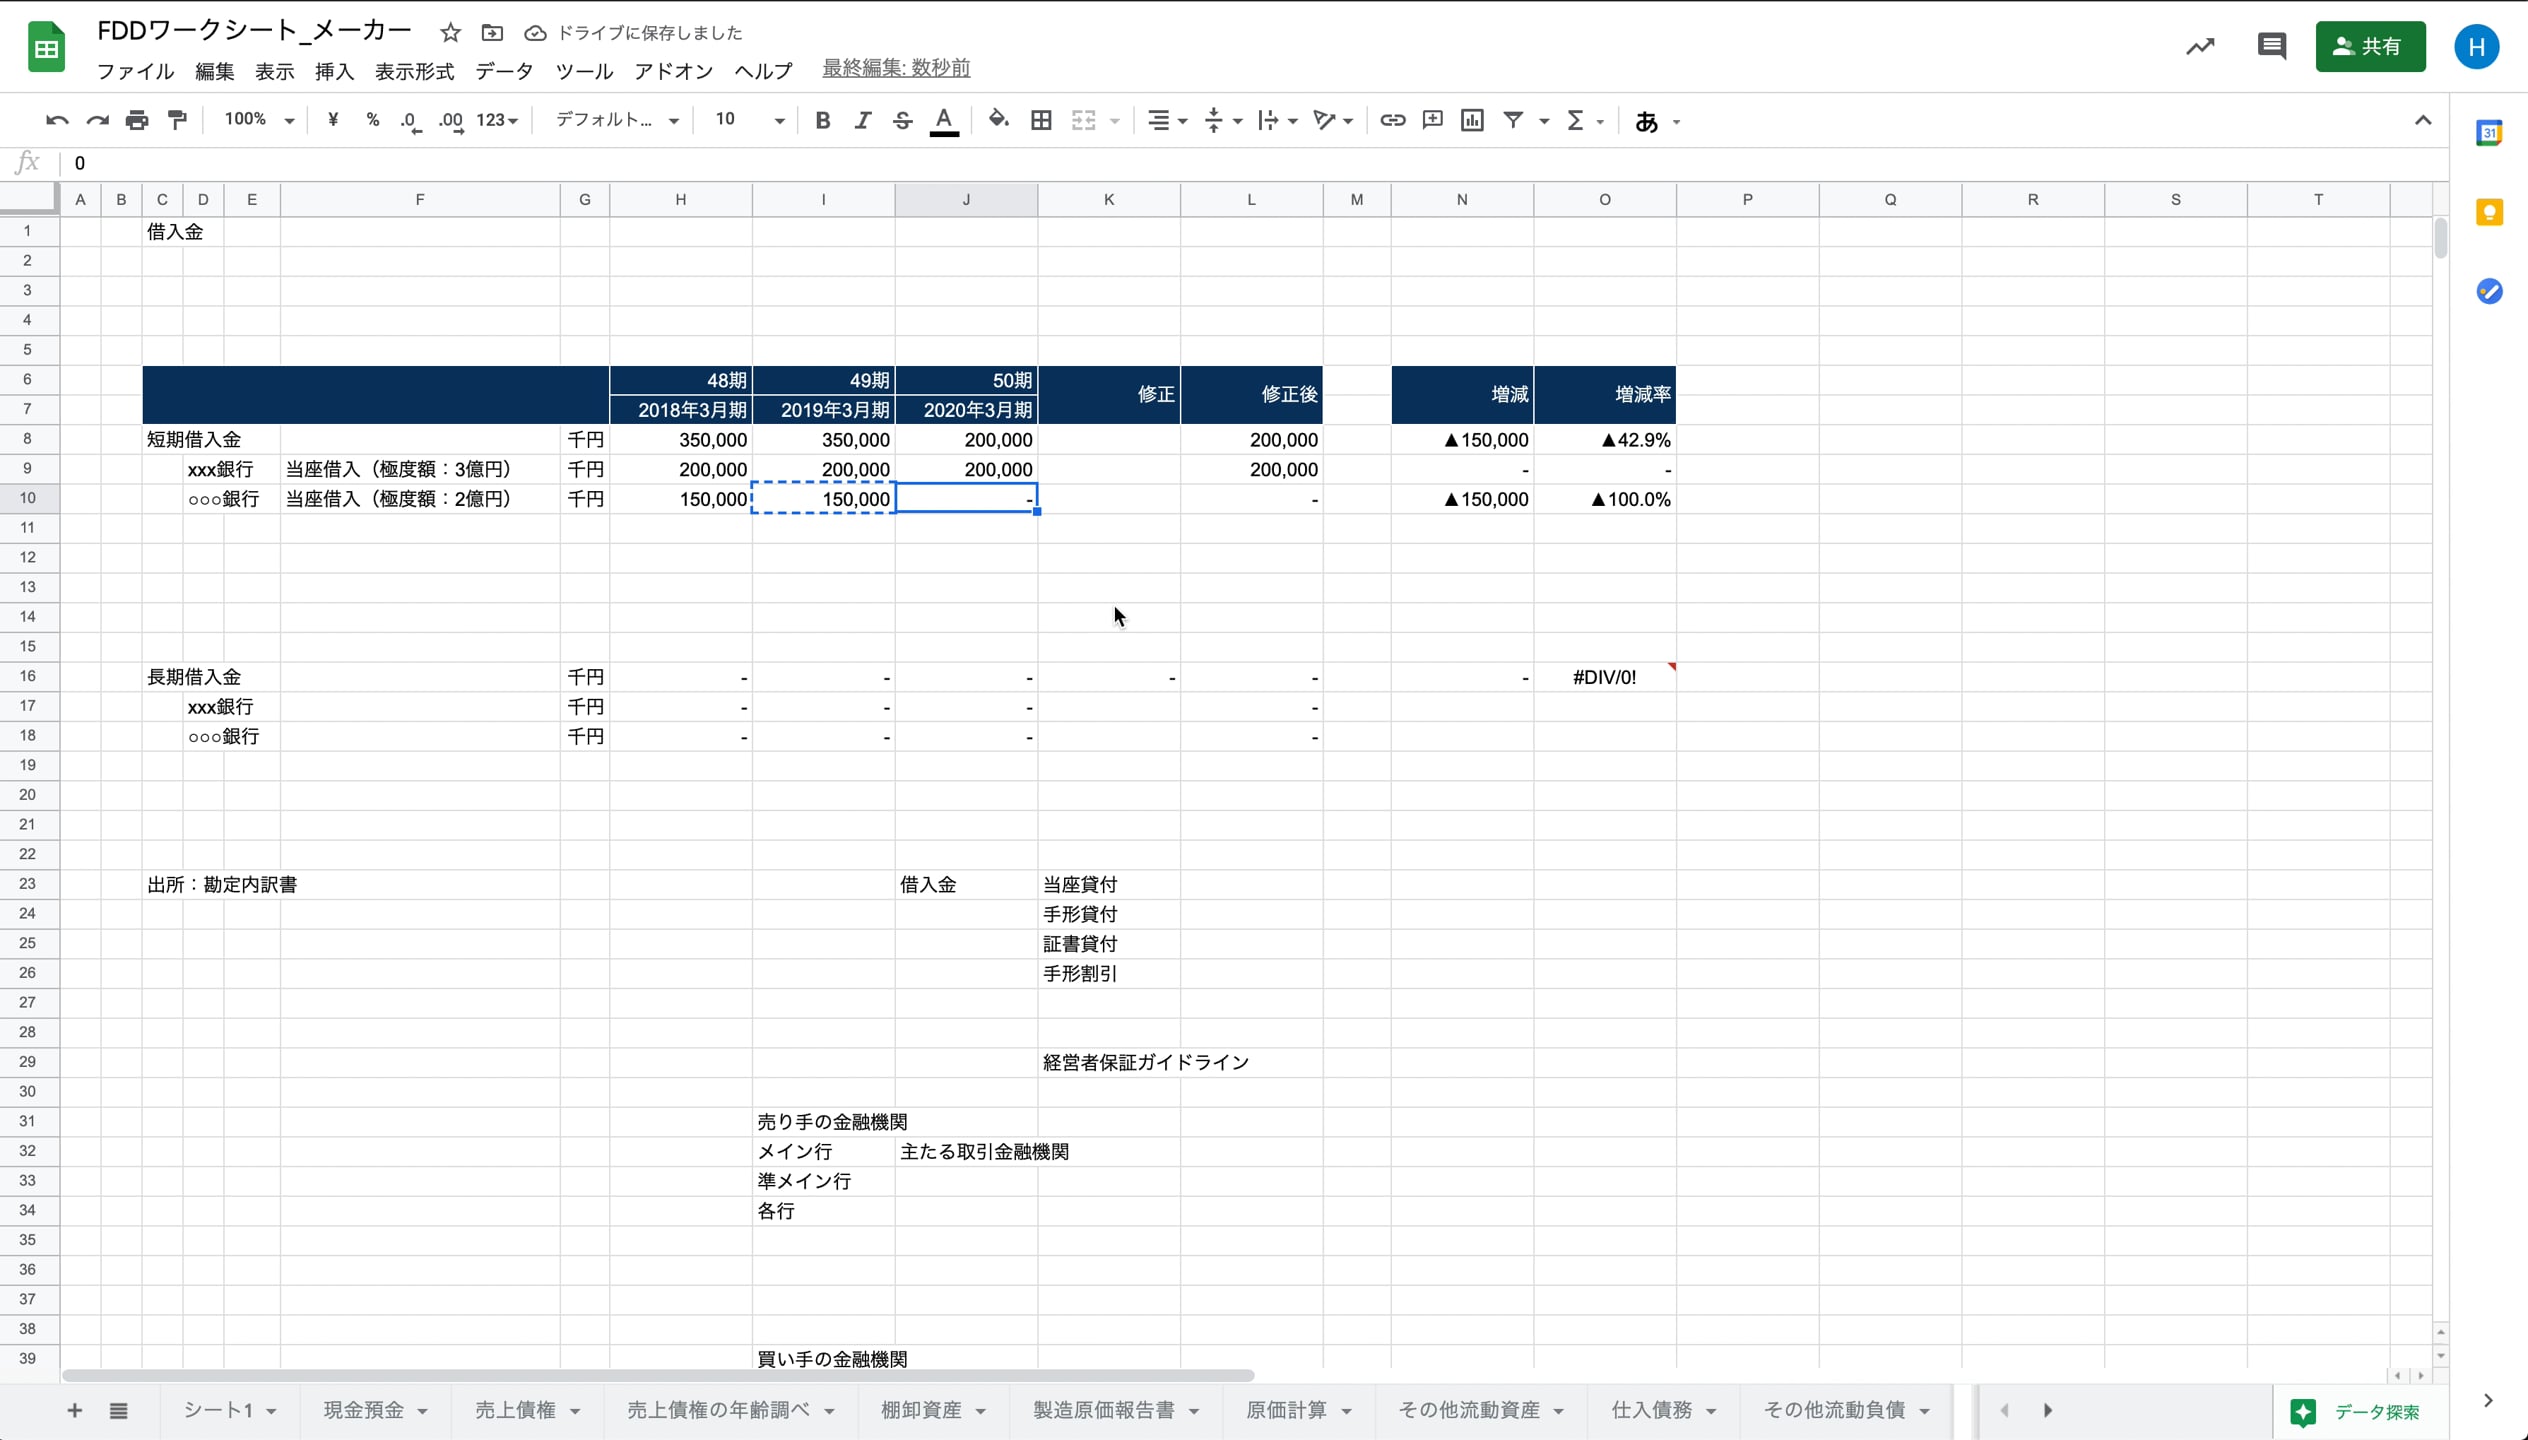Screen dimensions: 2528x1440
Task: Open the データ menu
Action: click(x=504, y=71)
